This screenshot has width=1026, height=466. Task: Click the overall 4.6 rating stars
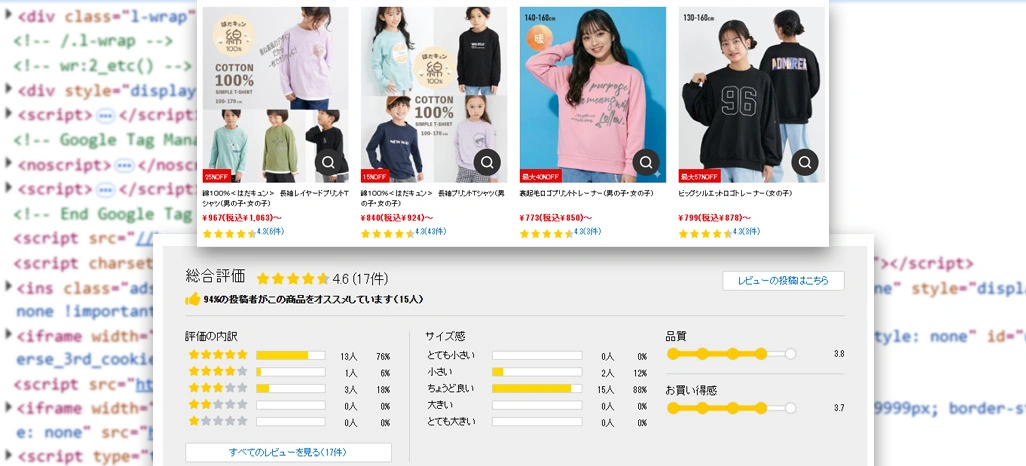click(x=292, y=279)
